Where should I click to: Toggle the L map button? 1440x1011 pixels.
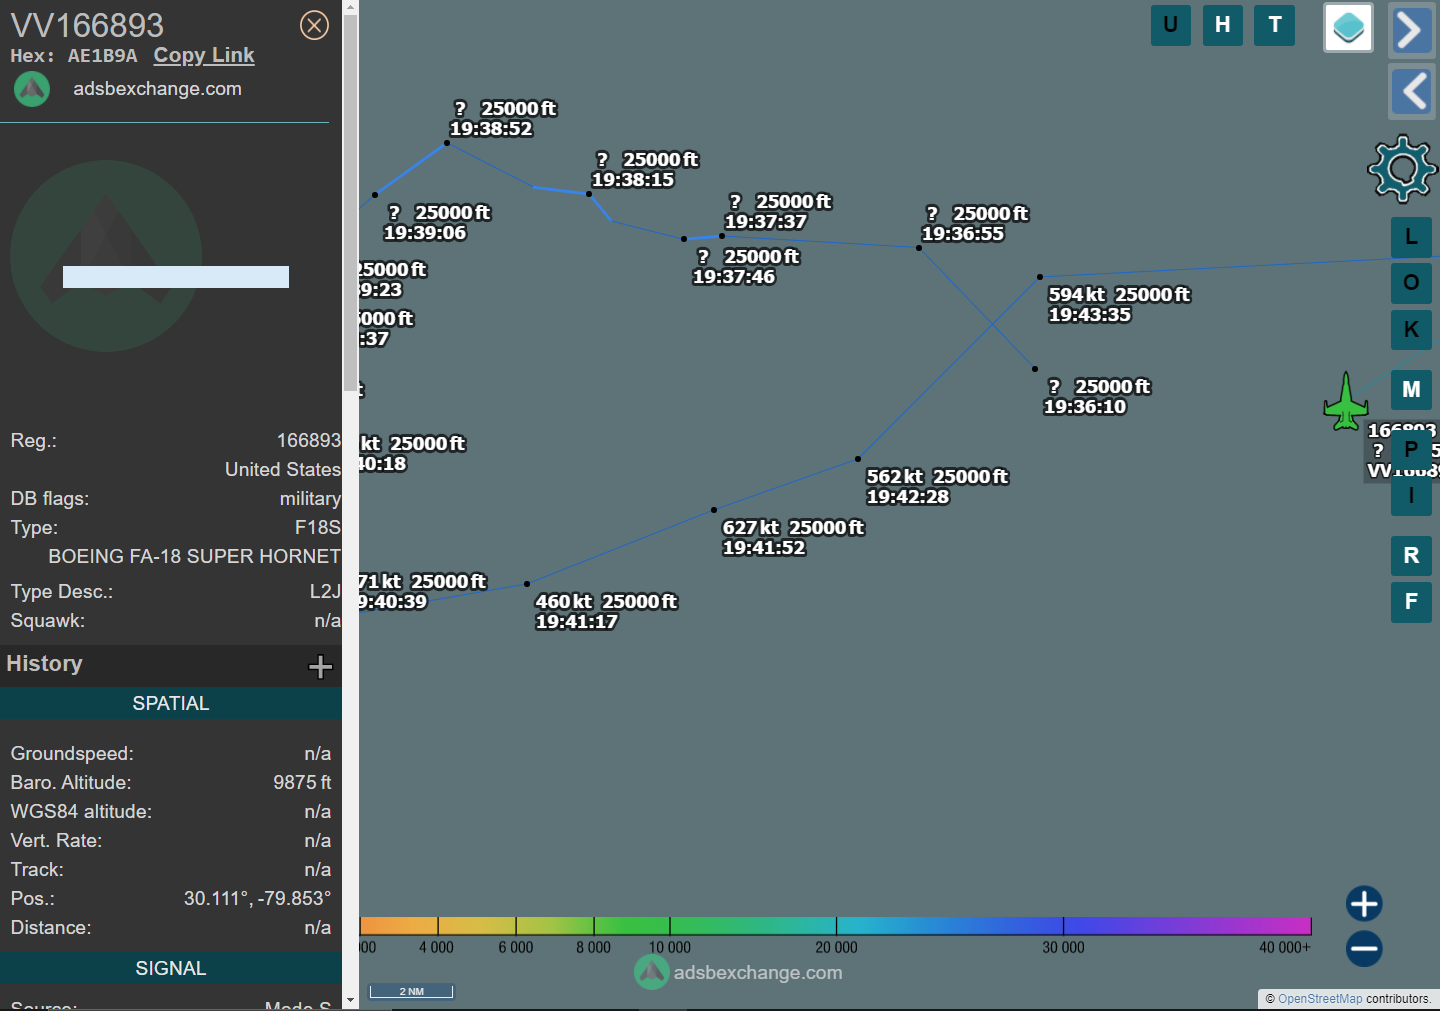[1411, 237]
